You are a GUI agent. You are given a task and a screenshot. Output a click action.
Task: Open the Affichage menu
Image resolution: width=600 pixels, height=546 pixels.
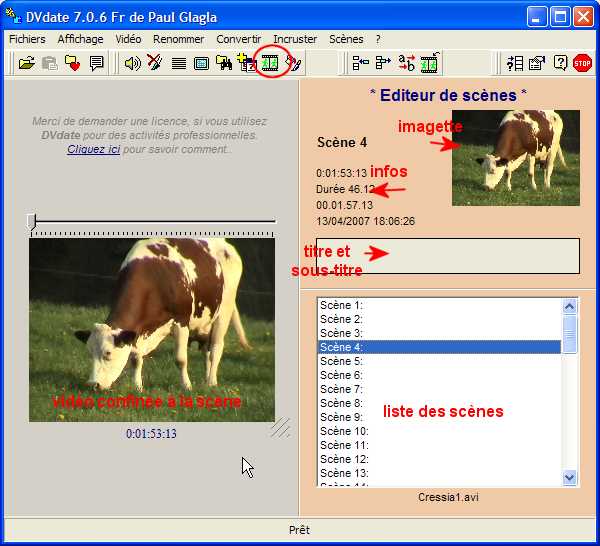80,39
